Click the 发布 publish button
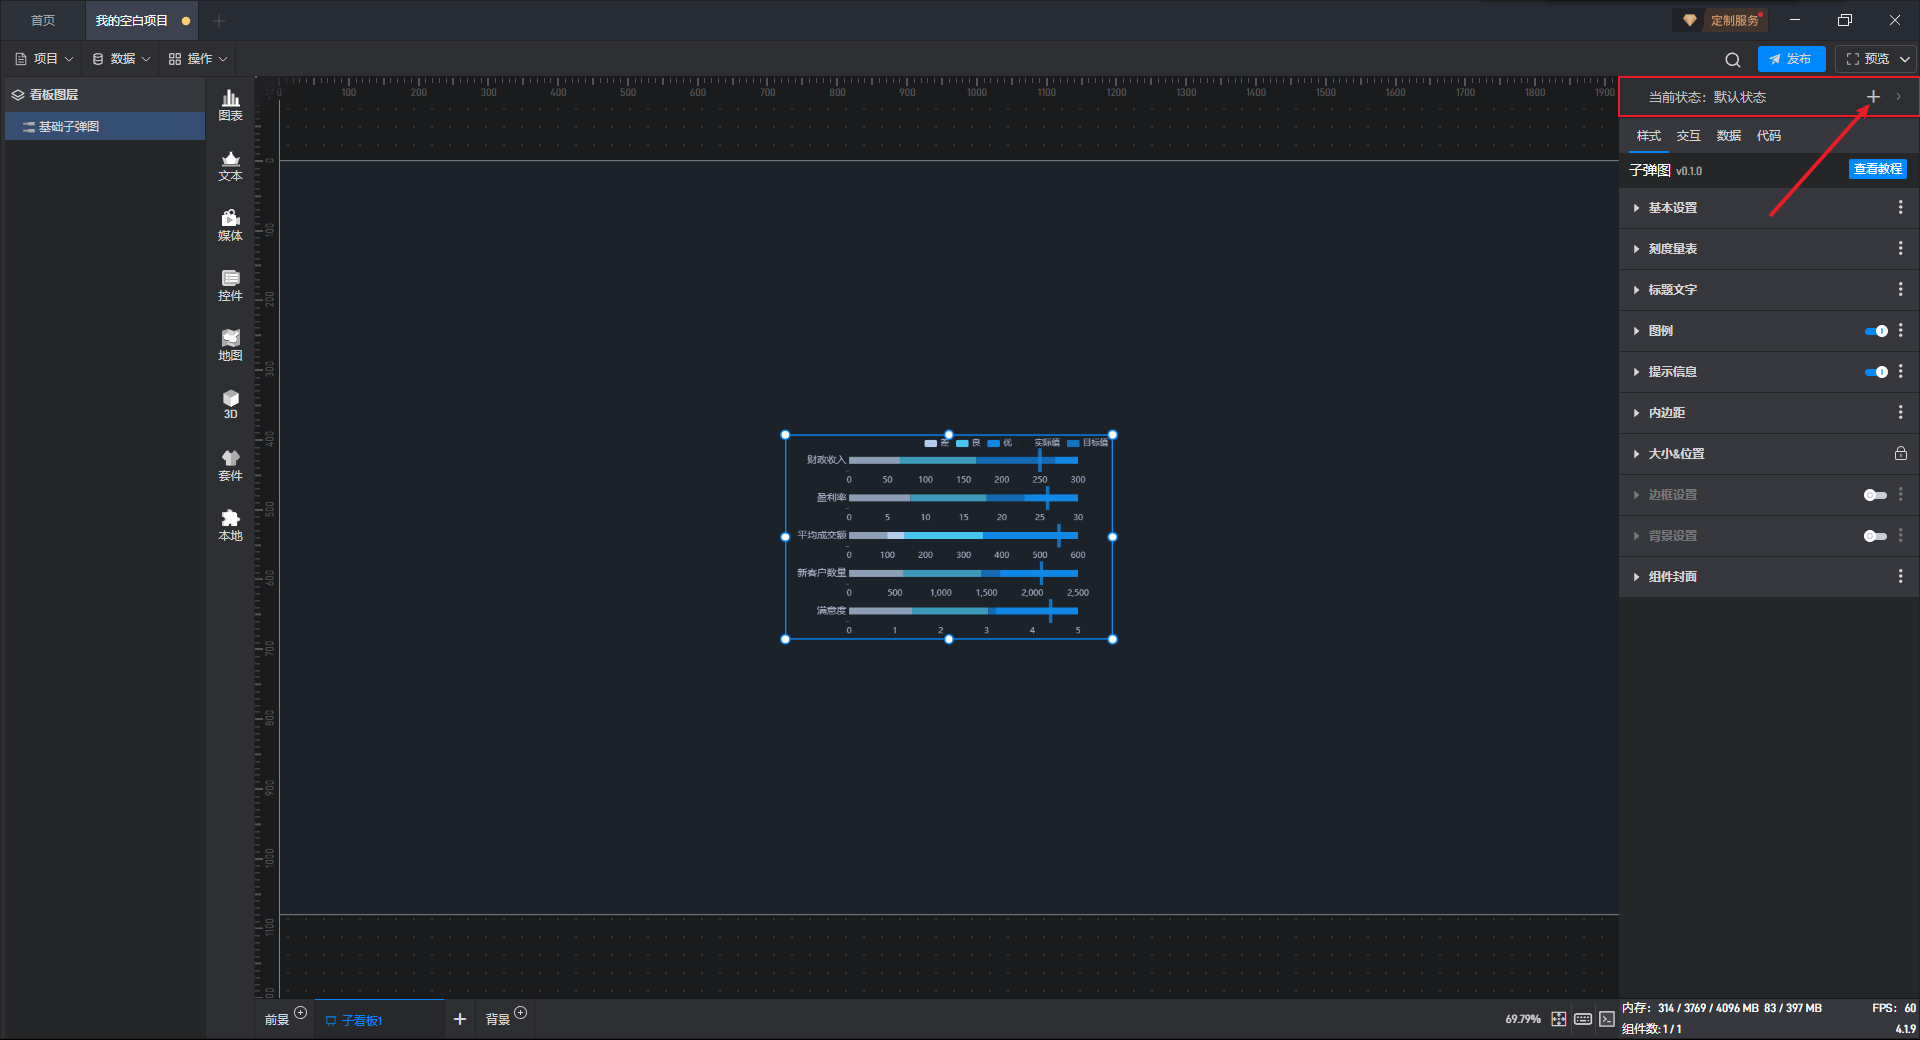1920x1040 pixels. 1791,59
